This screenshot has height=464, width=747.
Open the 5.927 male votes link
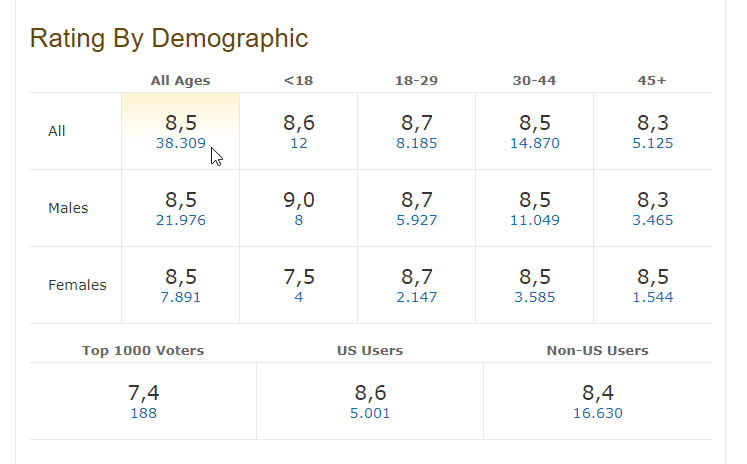pos(416,221)
